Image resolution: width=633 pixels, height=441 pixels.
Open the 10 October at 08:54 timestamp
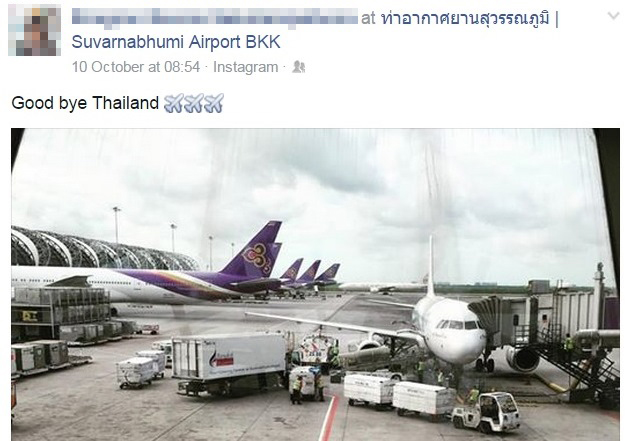pos(136,67)
